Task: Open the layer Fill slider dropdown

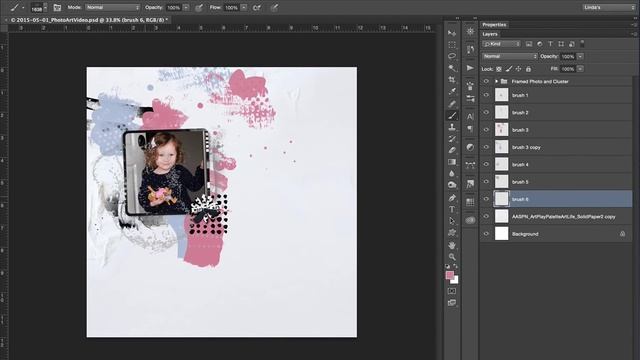Action: (x=580, y=69)
